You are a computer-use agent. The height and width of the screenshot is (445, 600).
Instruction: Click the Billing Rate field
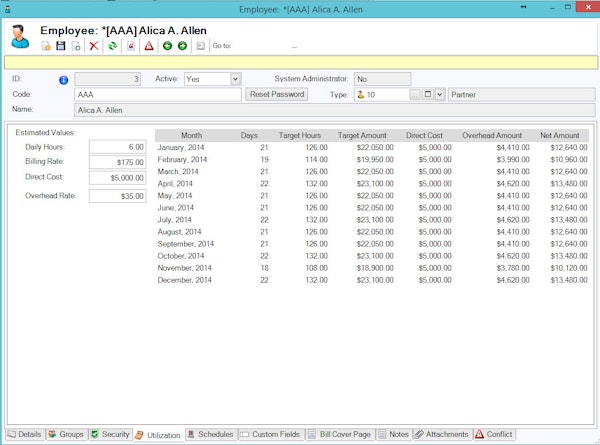pyautogui.click(x=117, y=162)
